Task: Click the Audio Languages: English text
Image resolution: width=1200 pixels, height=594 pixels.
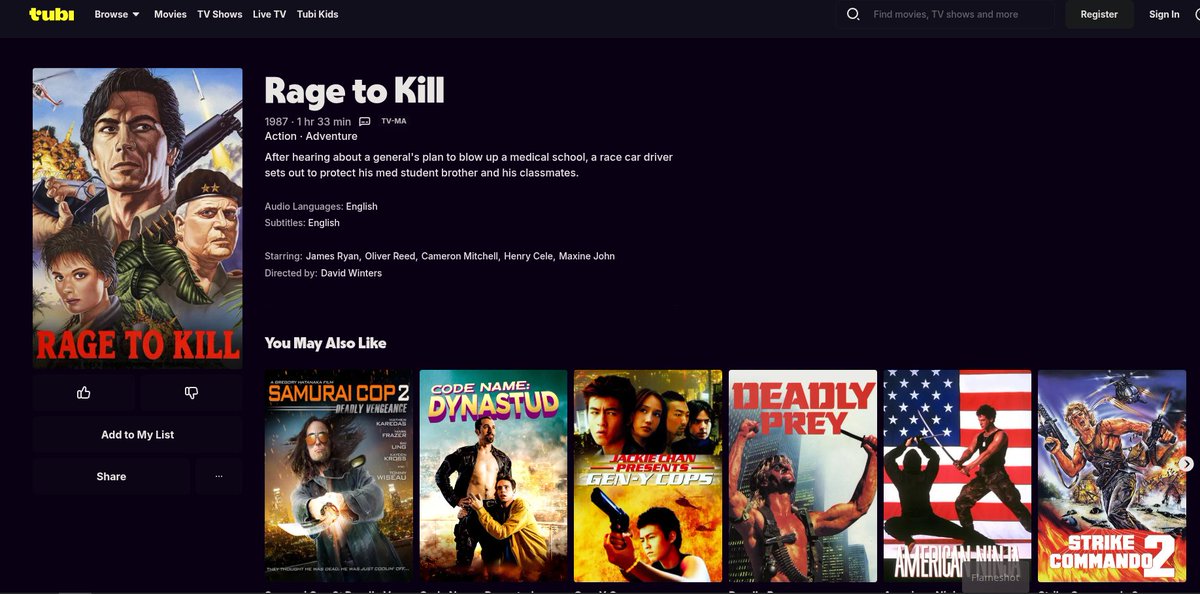Action: tap(321, 206)
